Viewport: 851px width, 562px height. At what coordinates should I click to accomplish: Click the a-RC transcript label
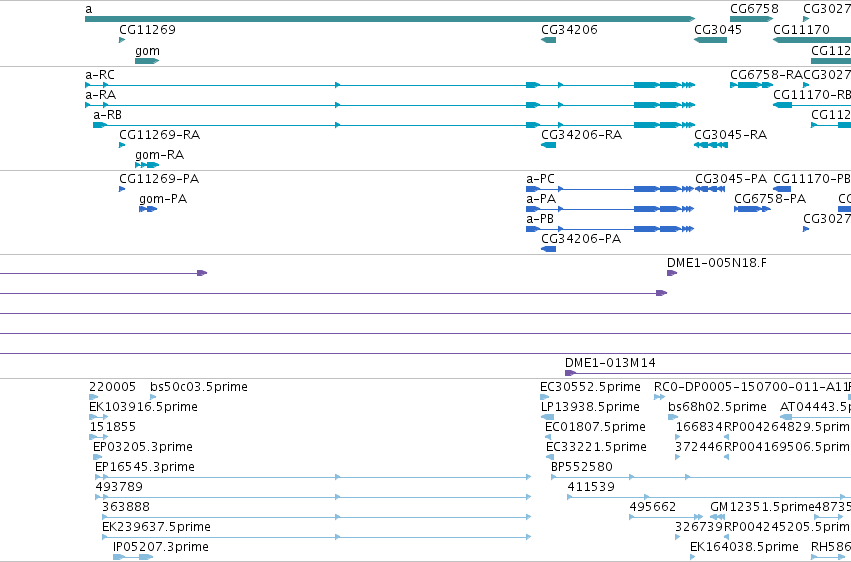coord(100,75)
